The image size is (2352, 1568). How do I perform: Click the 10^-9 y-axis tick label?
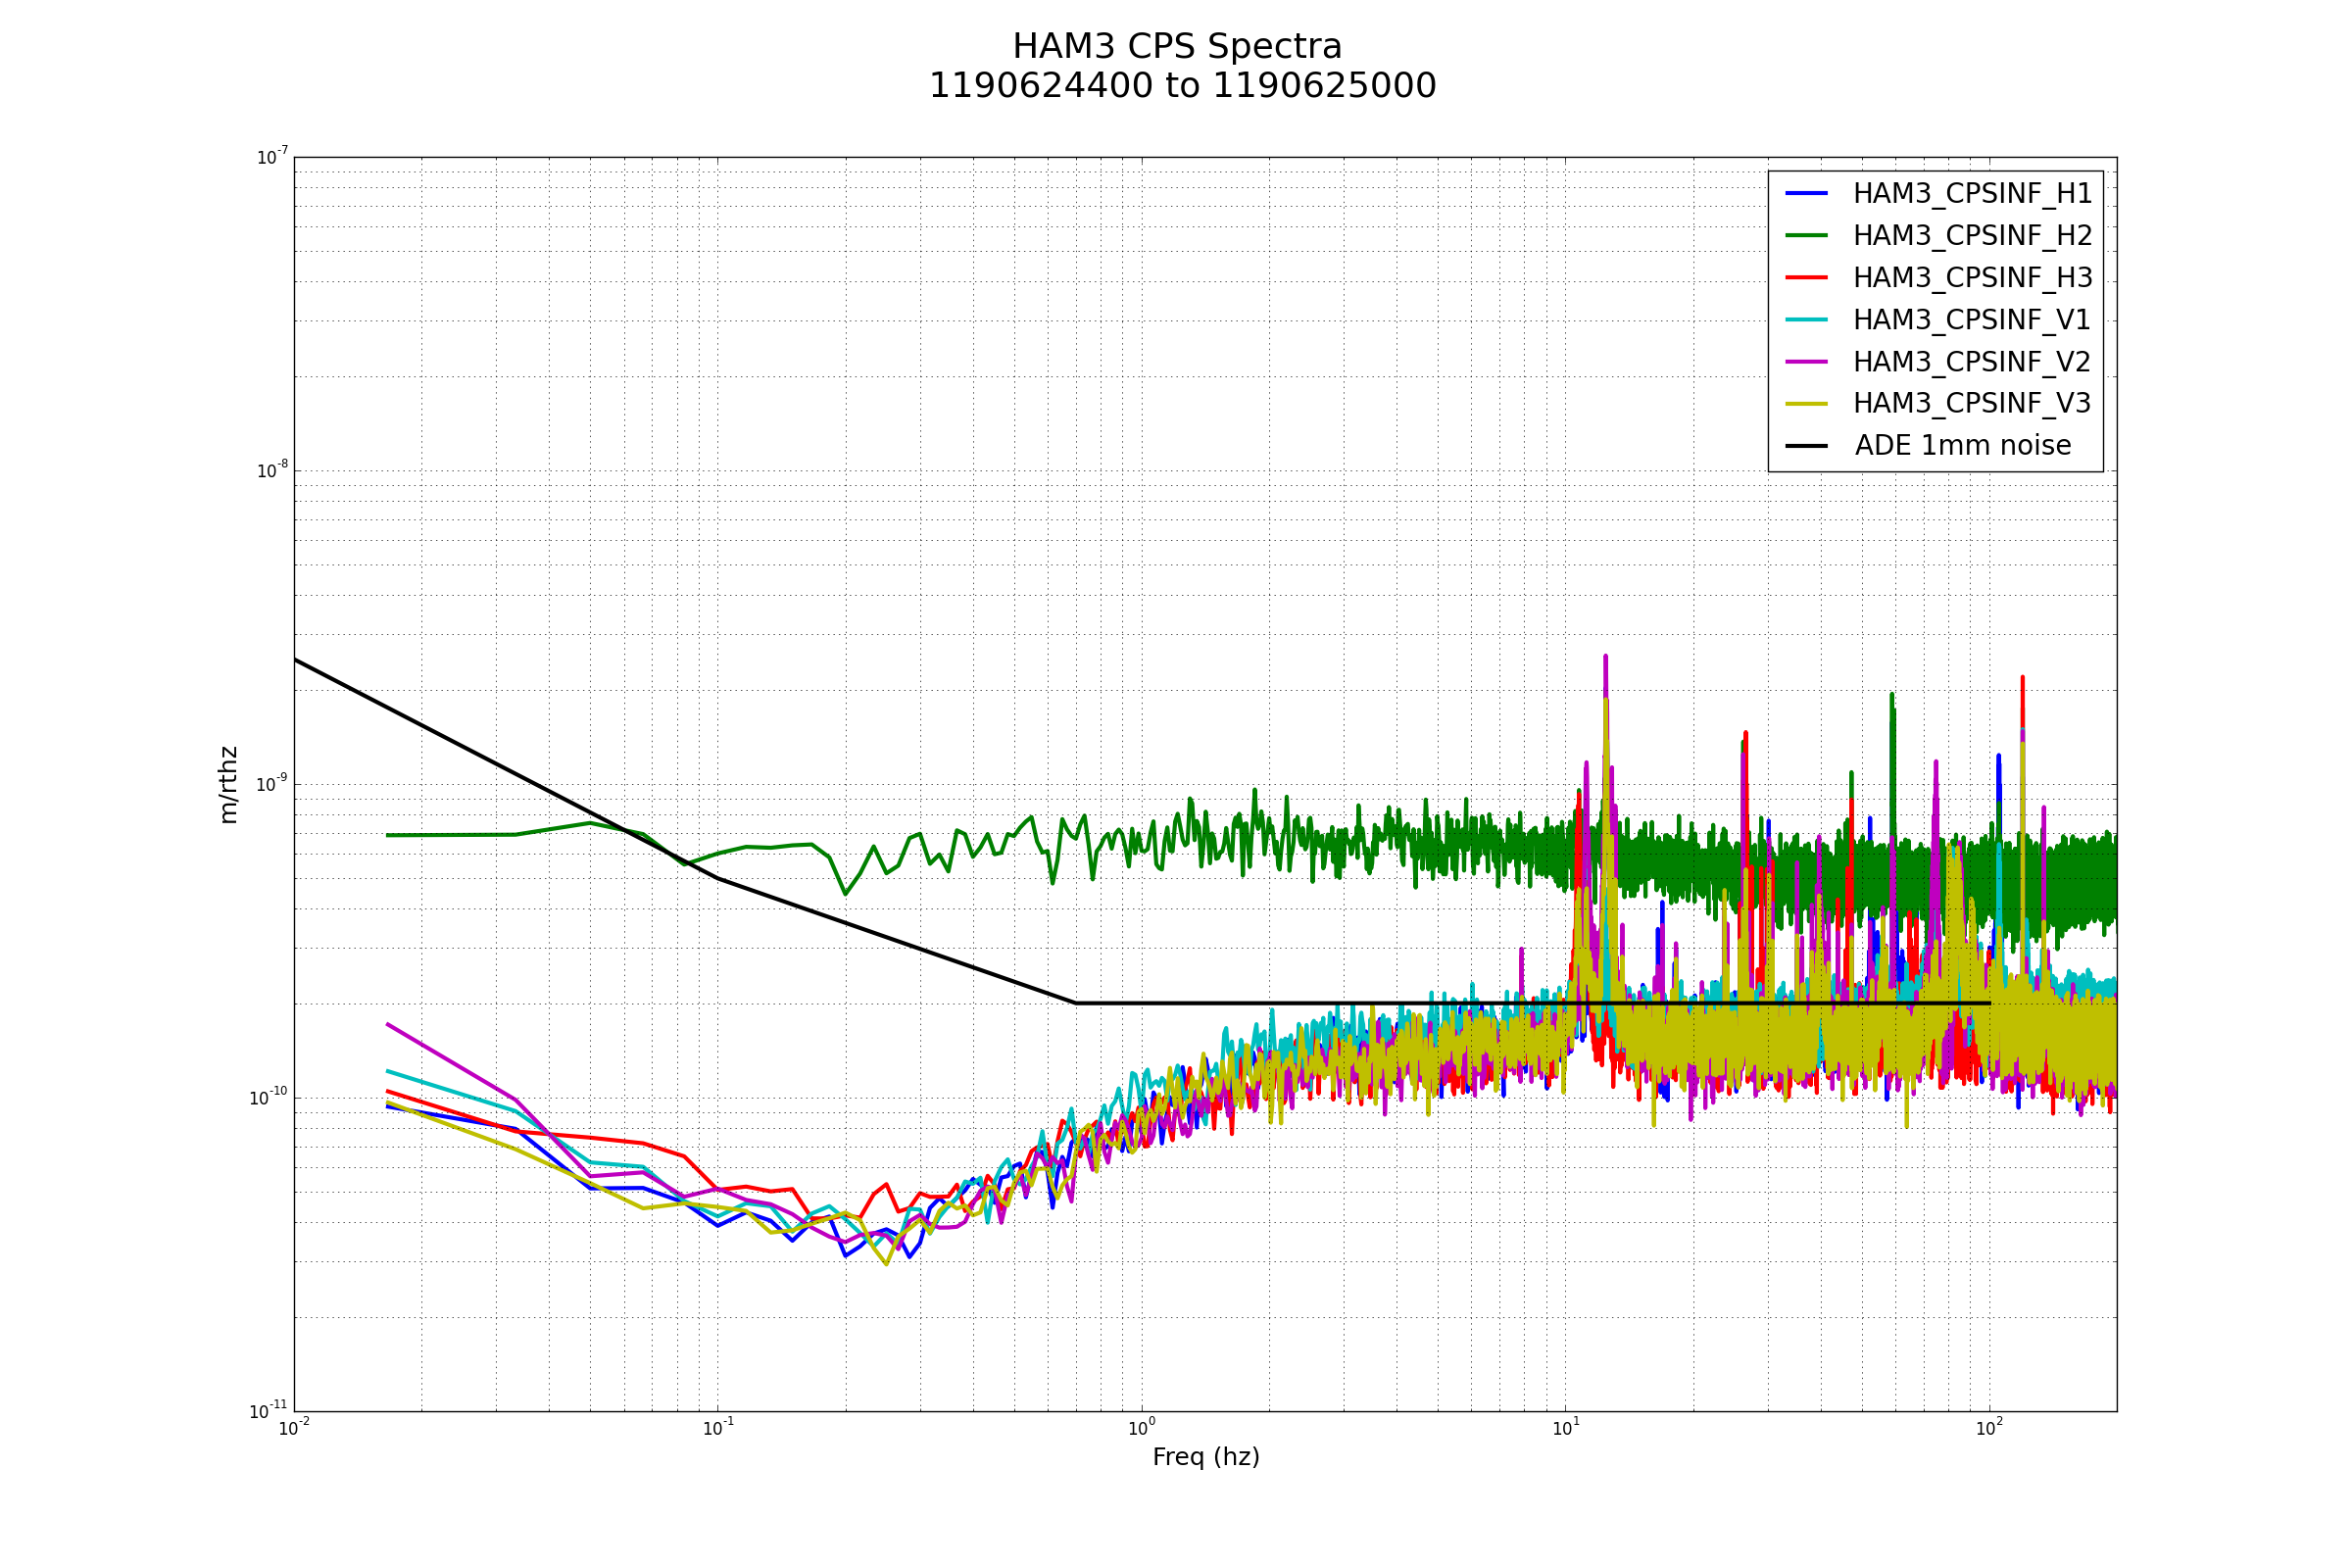pos(272,784)
